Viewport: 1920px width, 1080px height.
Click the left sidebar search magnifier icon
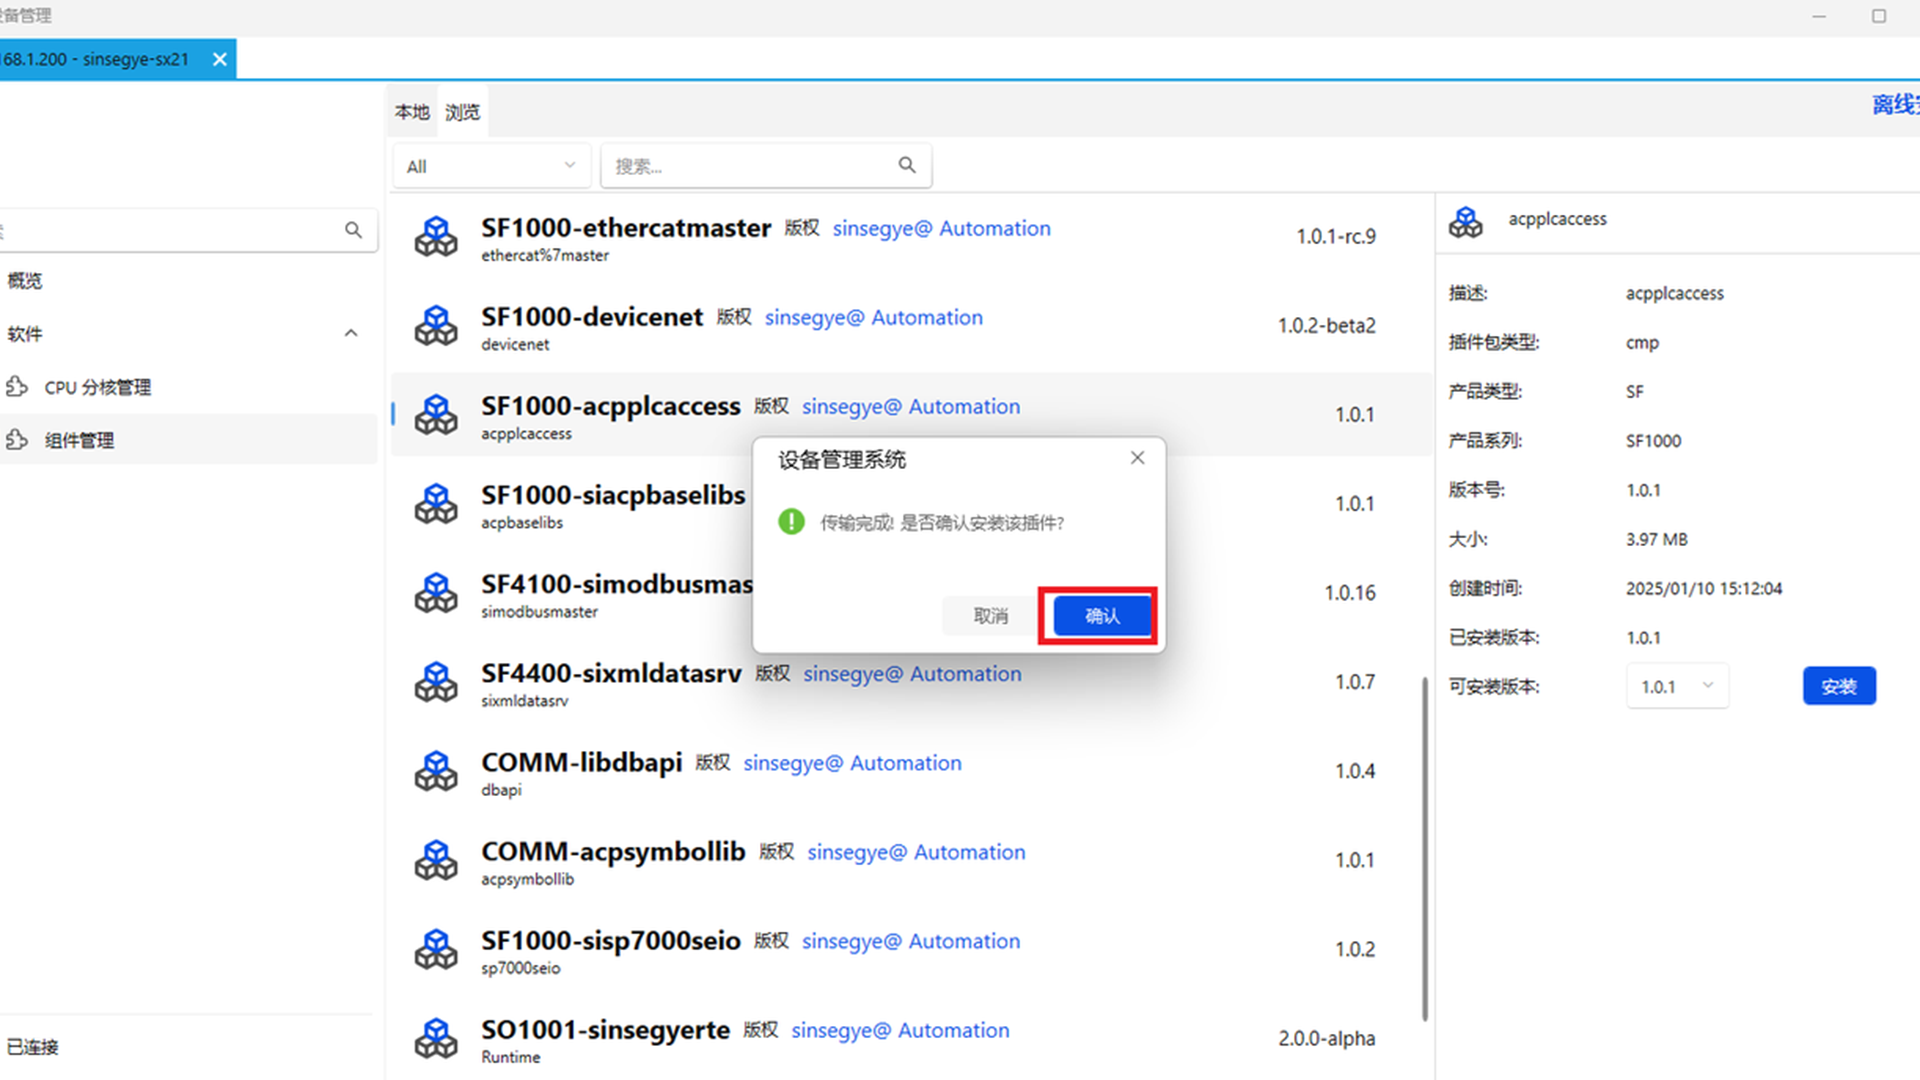point(353,230)
